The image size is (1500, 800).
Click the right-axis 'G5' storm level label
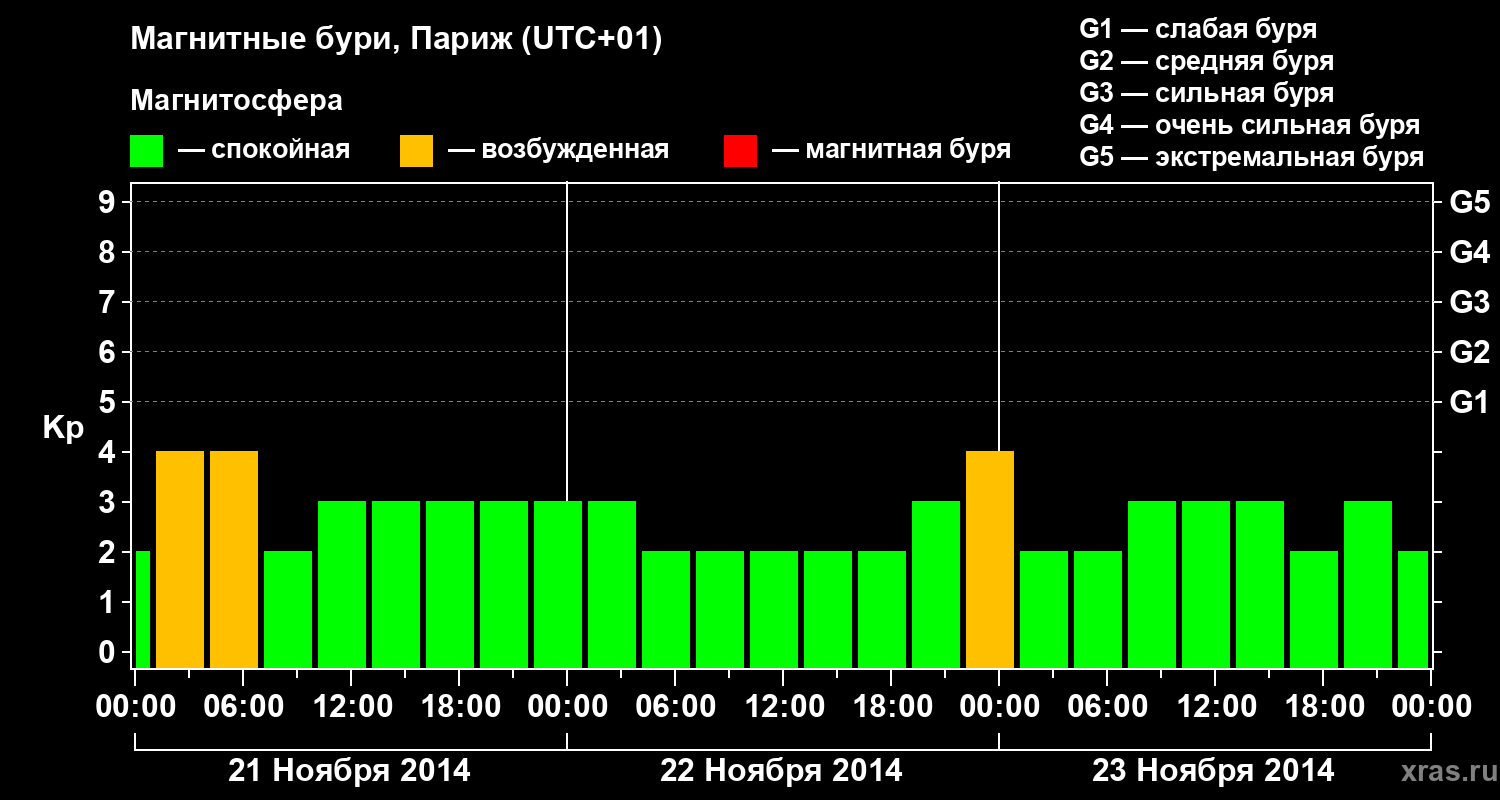(x=1469, y=203)
